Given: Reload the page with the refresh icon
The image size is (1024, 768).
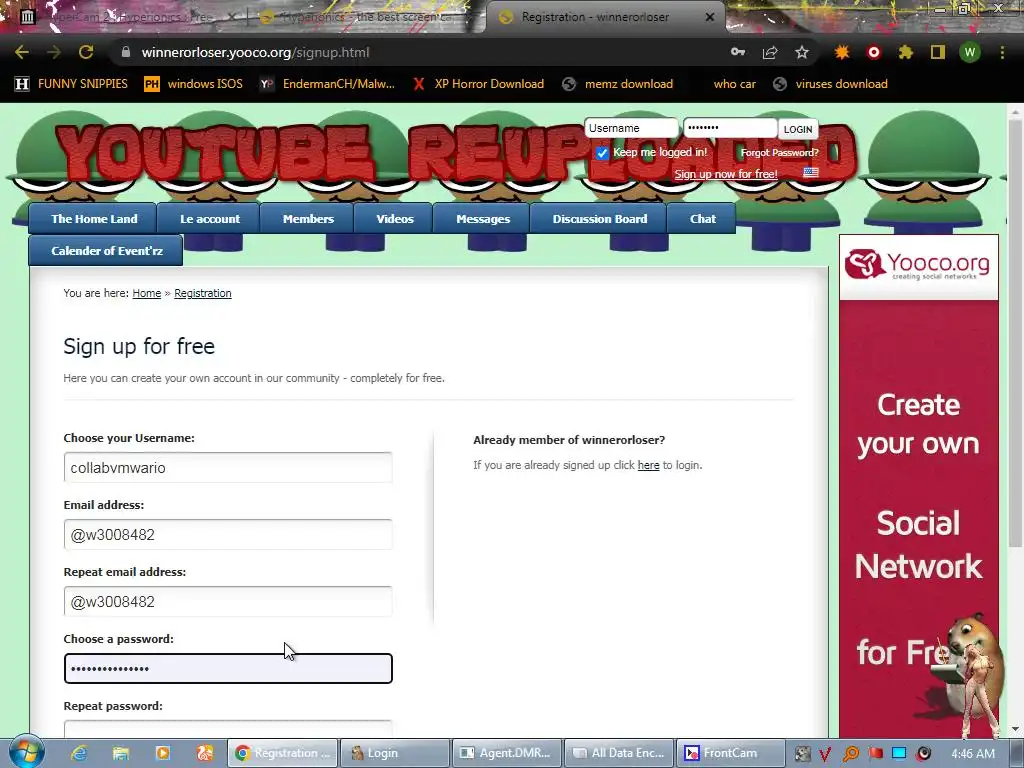Looking at the screenshot, I should tap(86, 52).
